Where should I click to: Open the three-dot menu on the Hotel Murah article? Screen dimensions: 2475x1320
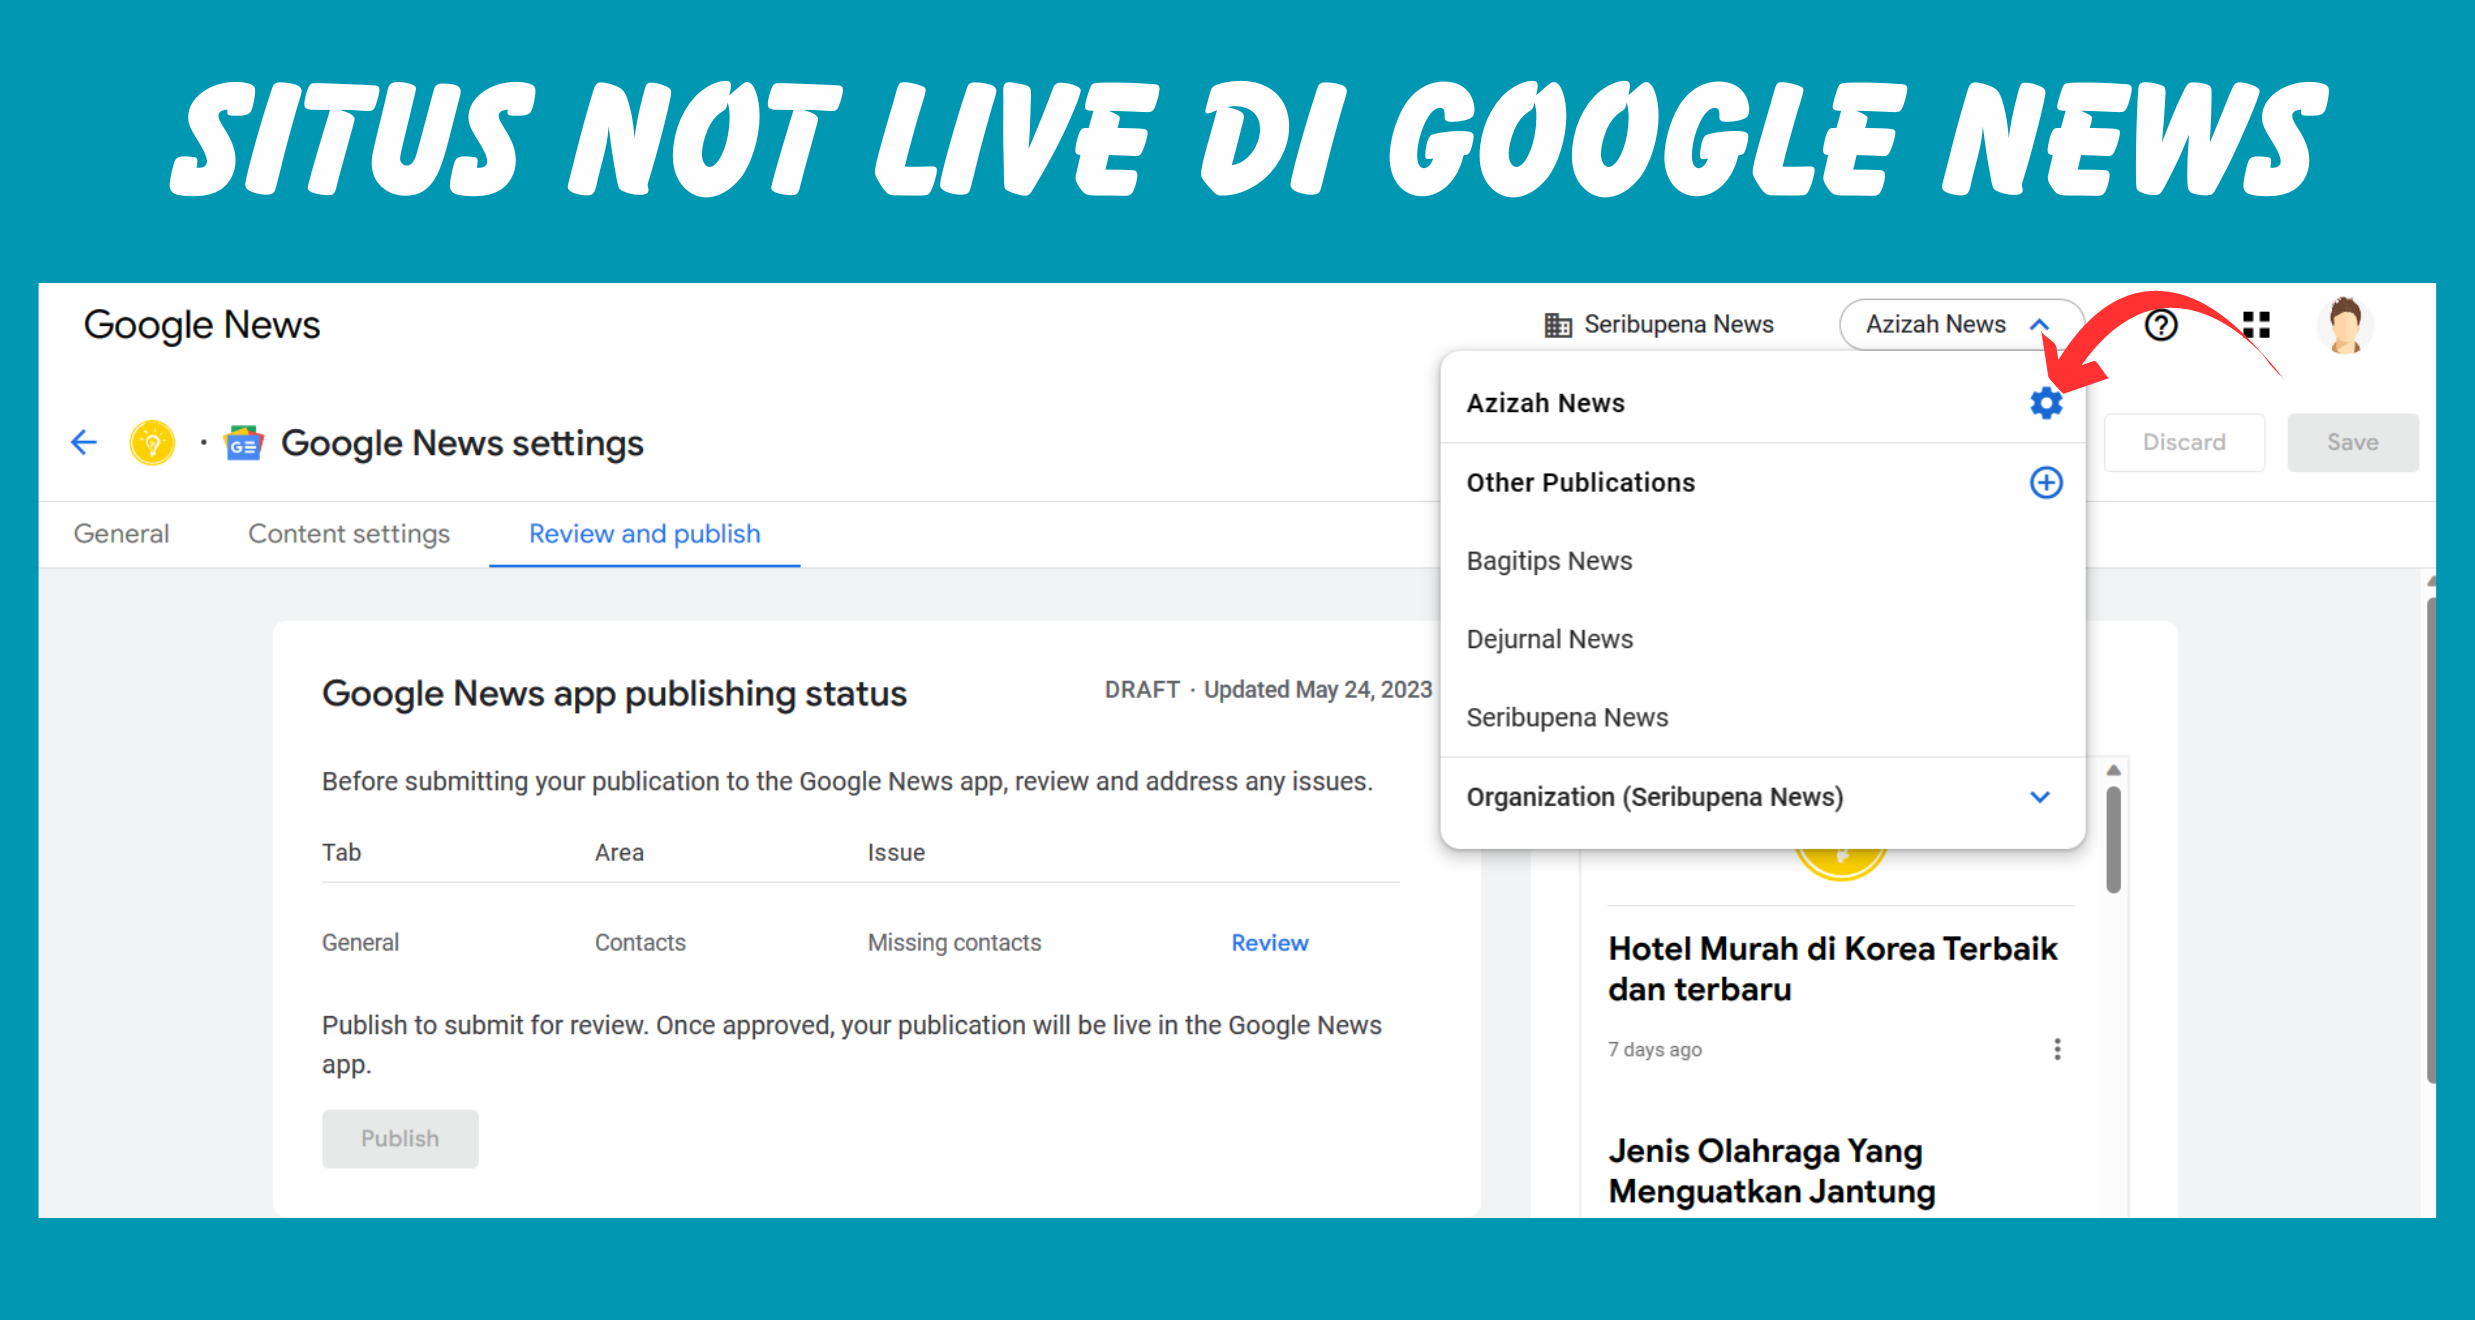click(x=2057, y=1049)
